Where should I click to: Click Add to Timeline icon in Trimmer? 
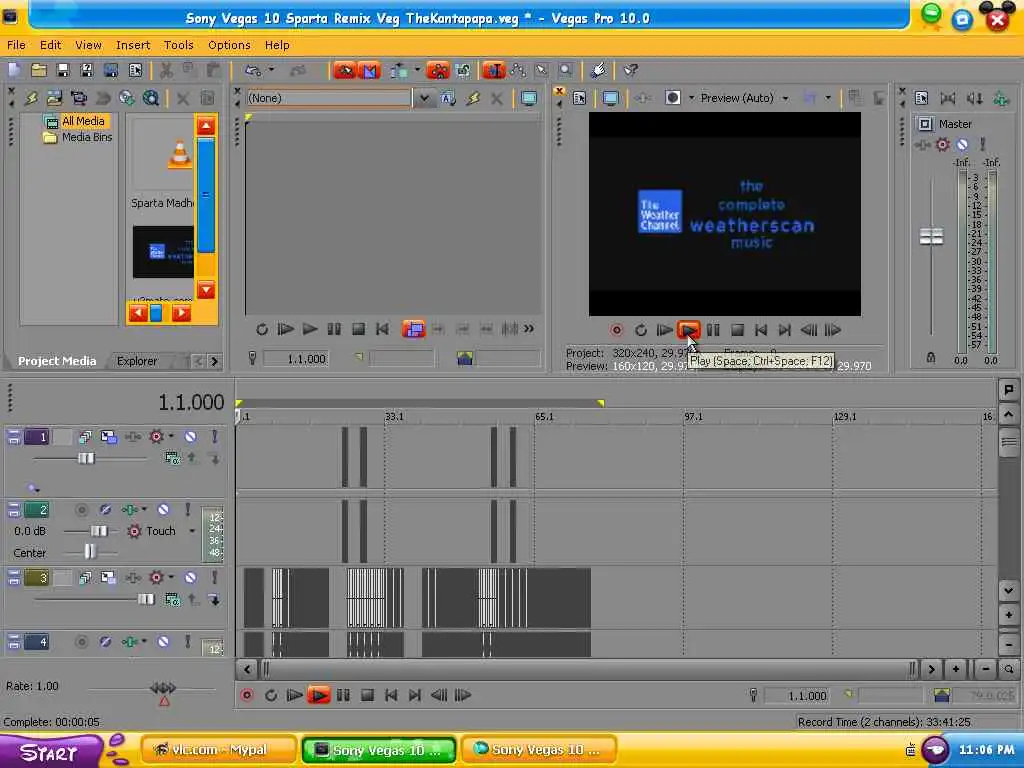click(413, 329)
